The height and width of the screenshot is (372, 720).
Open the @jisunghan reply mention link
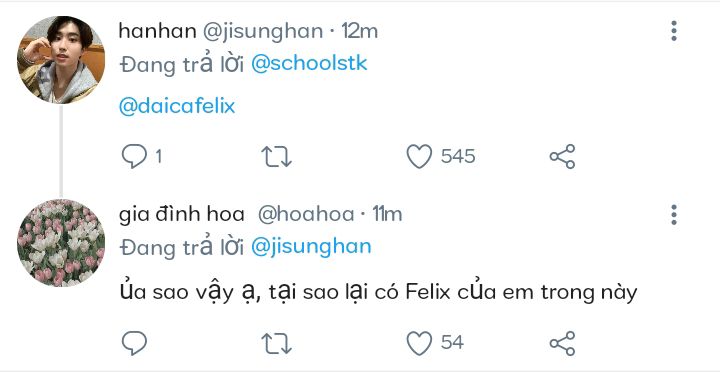click(311, 247)
